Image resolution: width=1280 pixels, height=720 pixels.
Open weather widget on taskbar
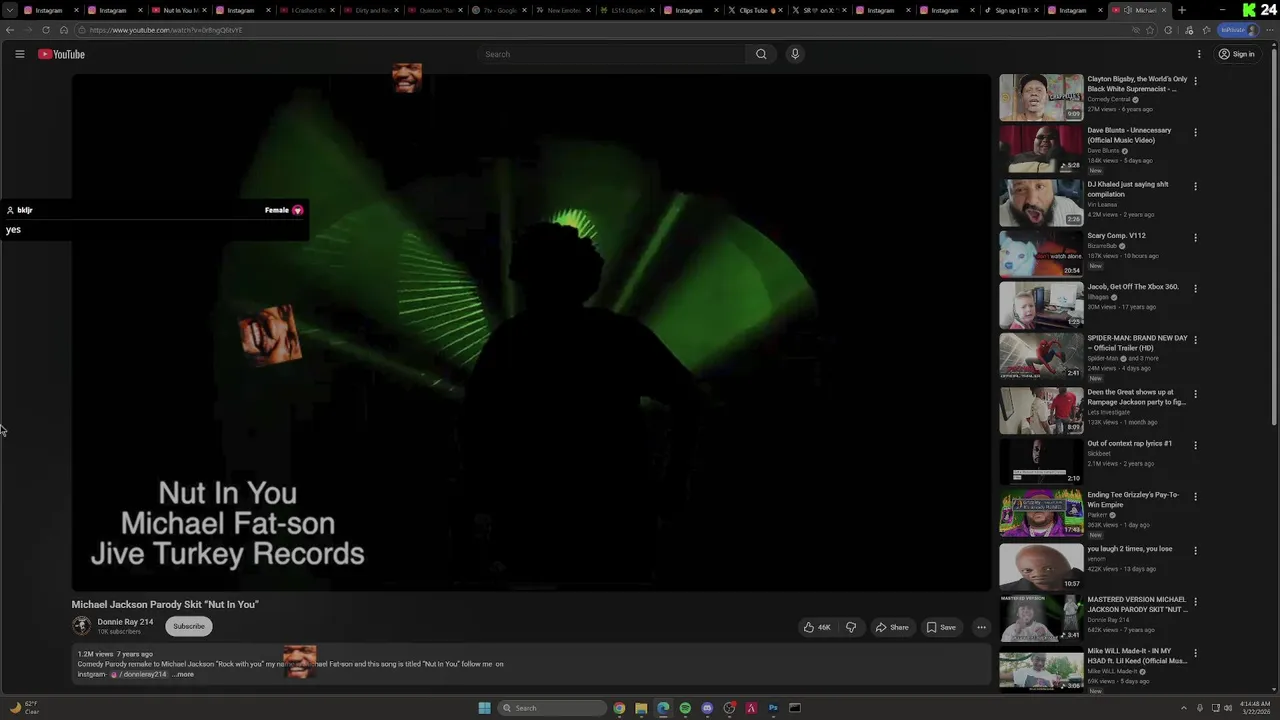[x=24, y=708]
